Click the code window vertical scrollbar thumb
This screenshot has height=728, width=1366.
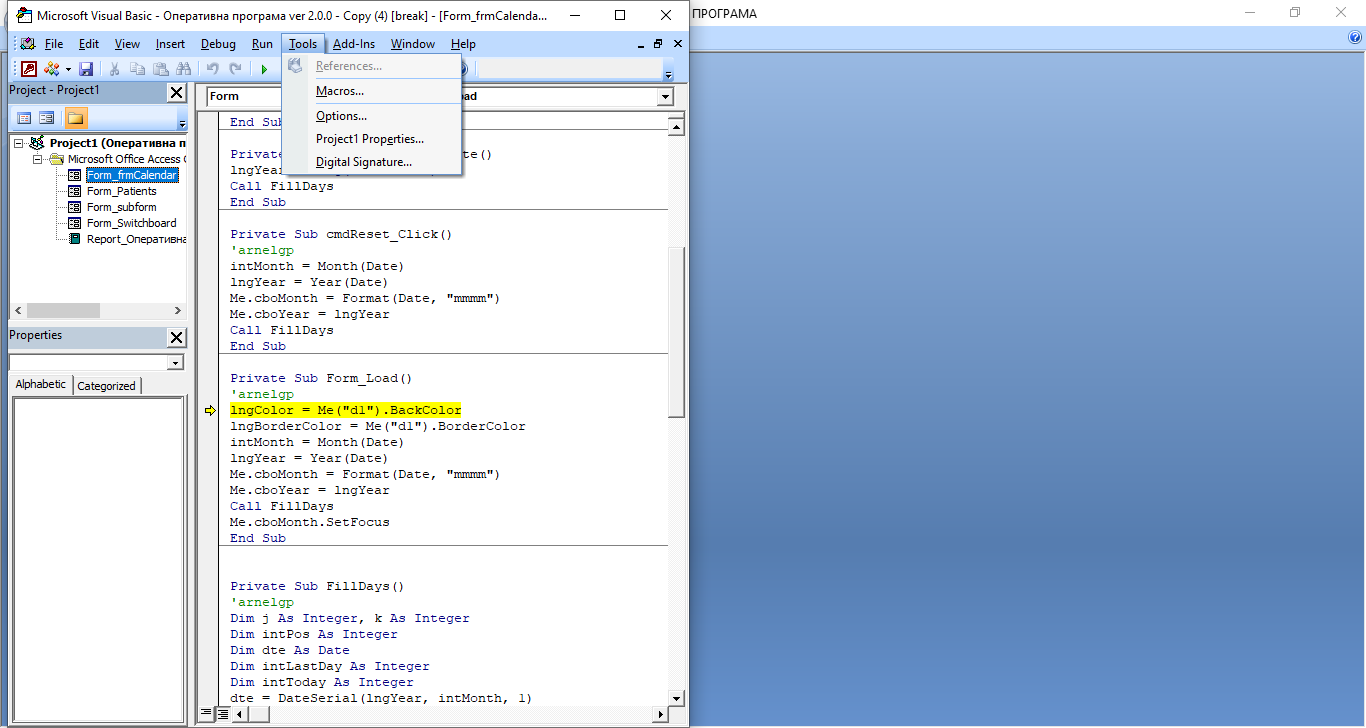click(677, 332)
